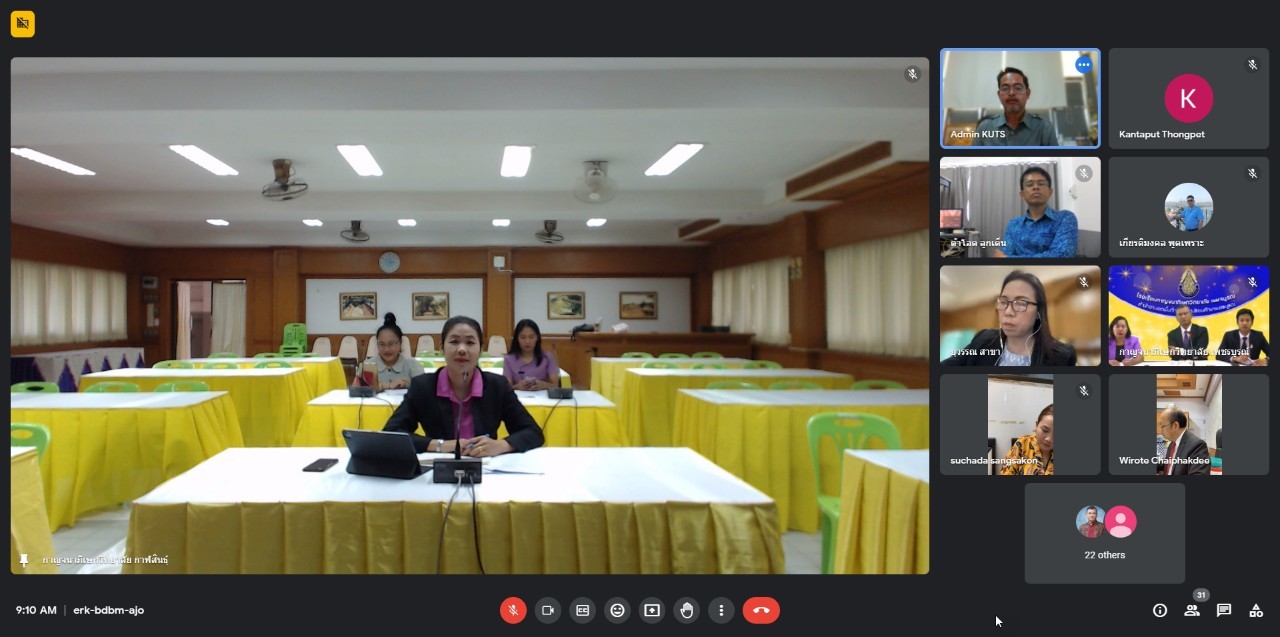
Task: Open options on the Admin KUTS tile
Action: [1083, 65]
